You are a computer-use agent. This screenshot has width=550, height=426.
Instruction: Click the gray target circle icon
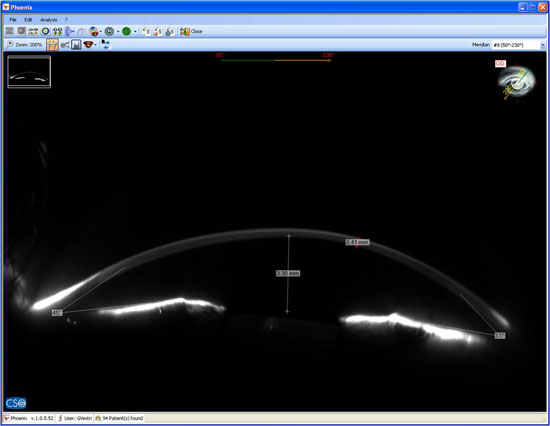pyautogui.click(x=109, y=32)
